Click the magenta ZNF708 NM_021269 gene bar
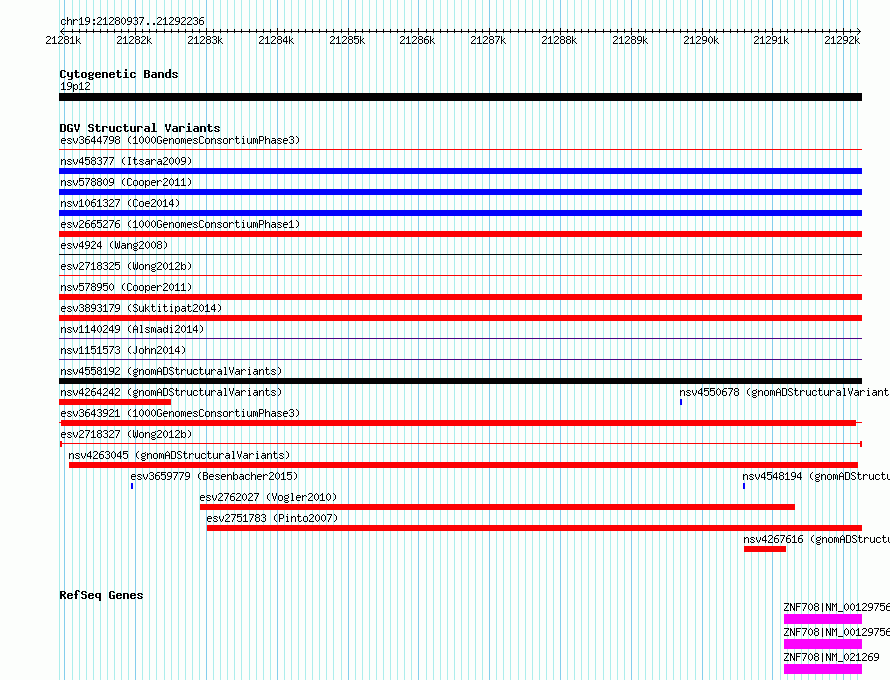Viewport: 890px width, 680px height. click(823, 669)
